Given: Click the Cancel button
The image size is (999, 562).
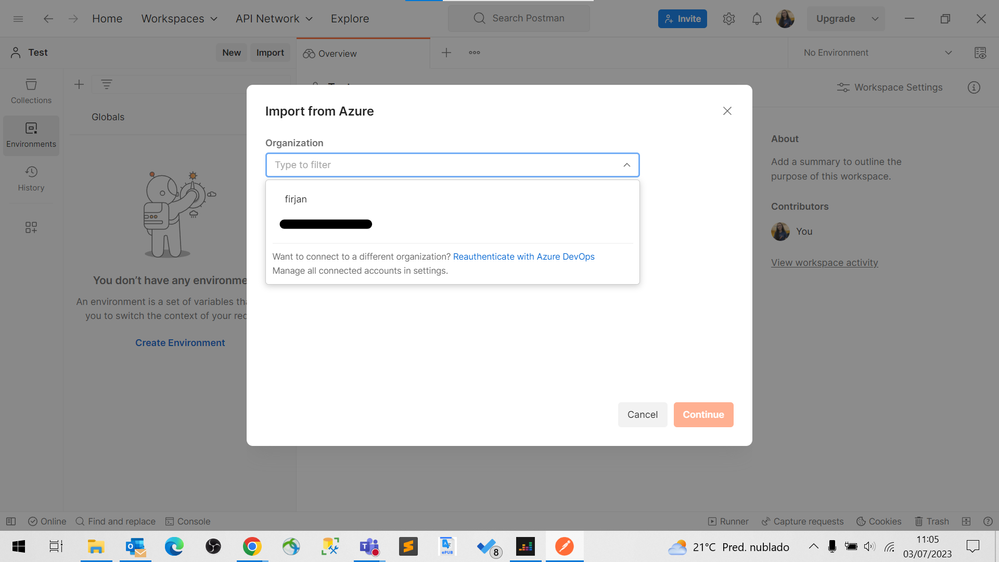Looking at the screenshot, I should (x=642, y=414).
